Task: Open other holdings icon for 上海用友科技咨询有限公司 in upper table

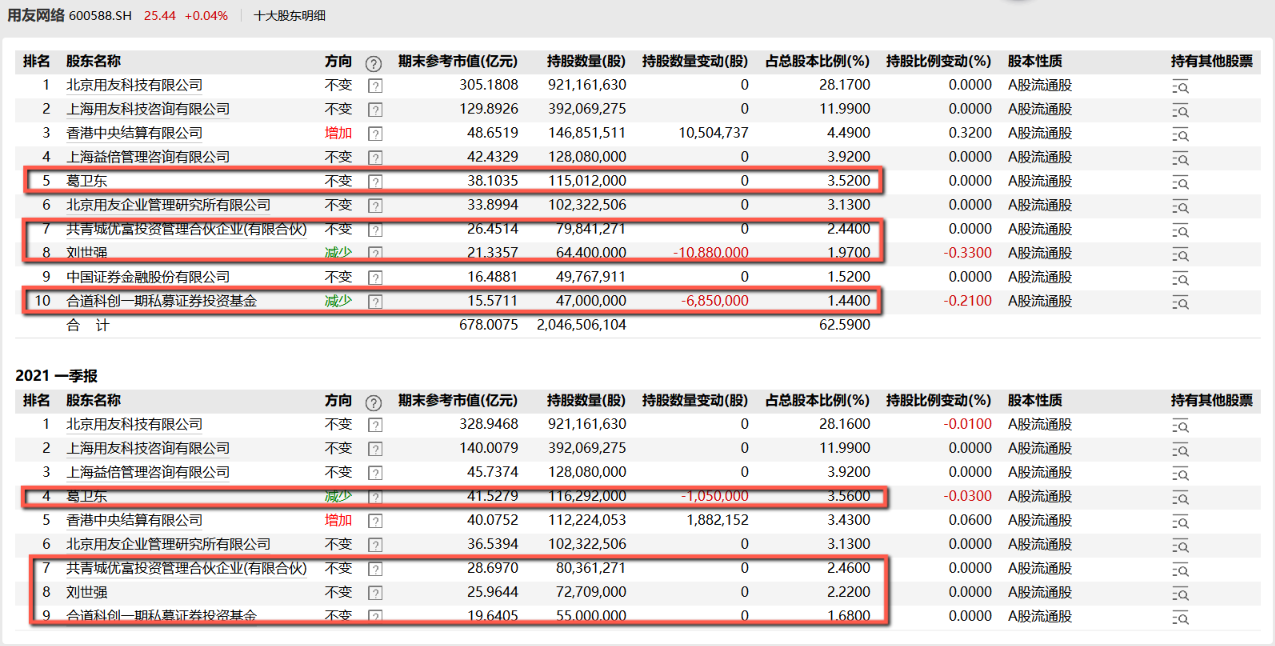Action: point(1180,110)
